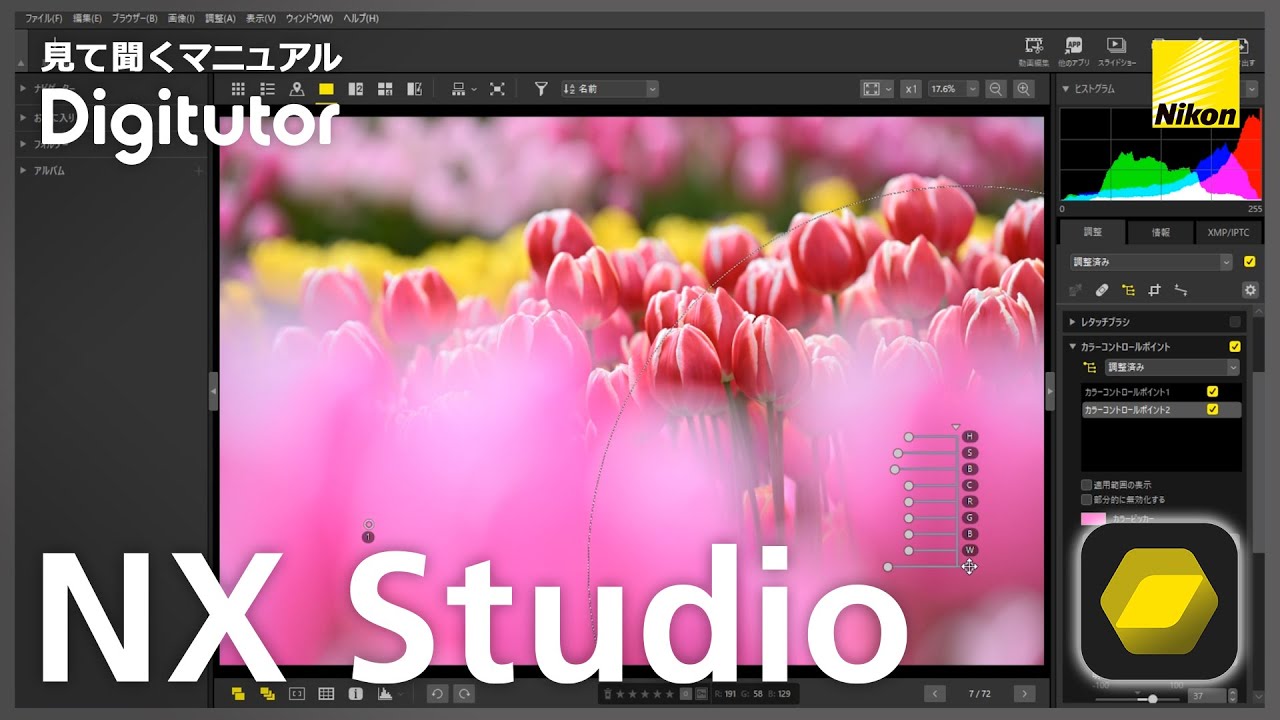Select the straighten tool icon

(x=1180, y=290)
